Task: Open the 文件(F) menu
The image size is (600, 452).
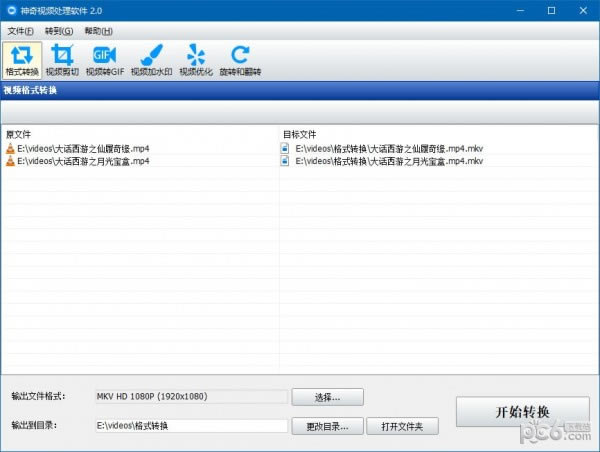Action: click(20, 31)
